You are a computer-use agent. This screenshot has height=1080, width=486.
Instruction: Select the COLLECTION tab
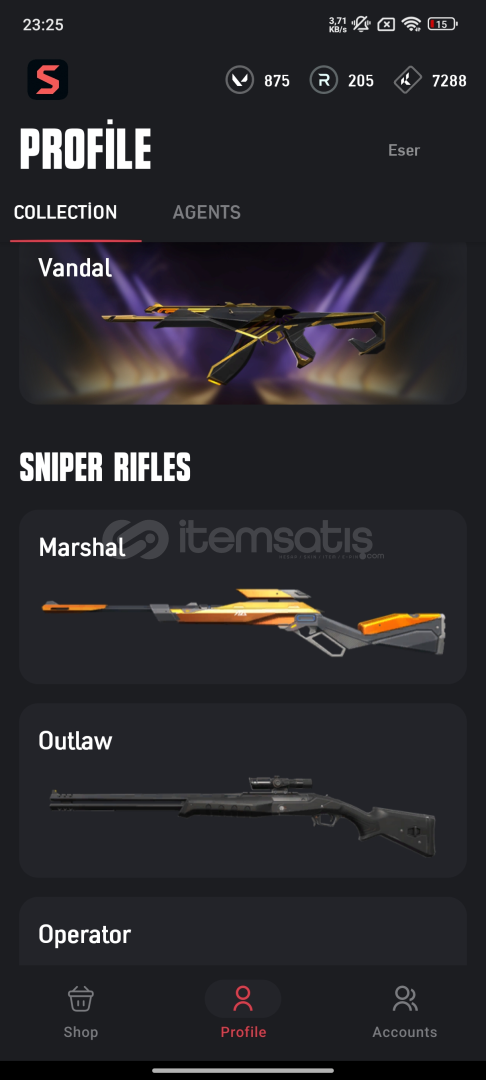(x=65, y=212)
